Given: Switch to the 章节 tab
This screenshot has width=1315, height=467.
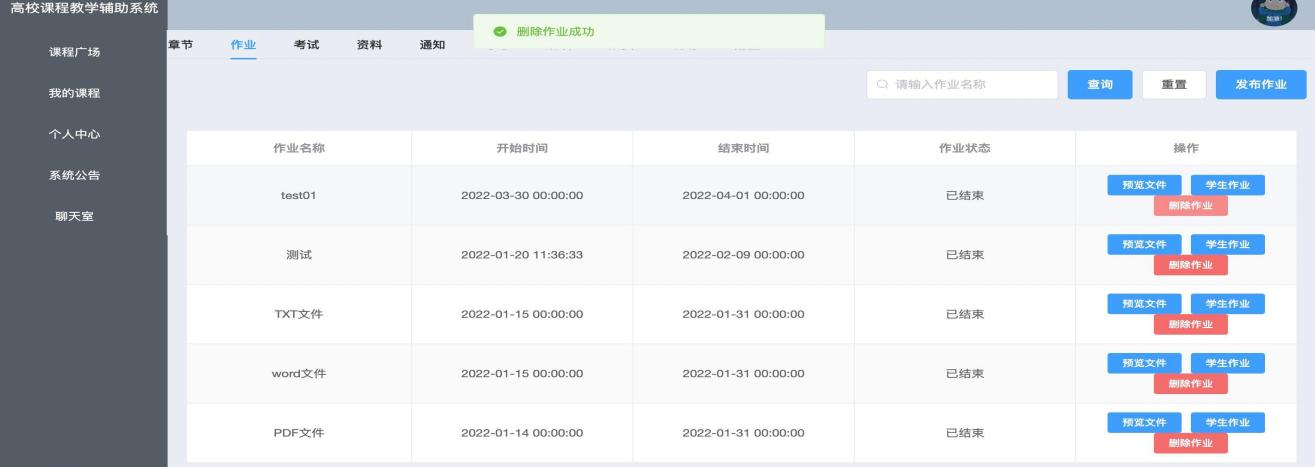Looking at the screenshot, I should (x=182, y=44).
